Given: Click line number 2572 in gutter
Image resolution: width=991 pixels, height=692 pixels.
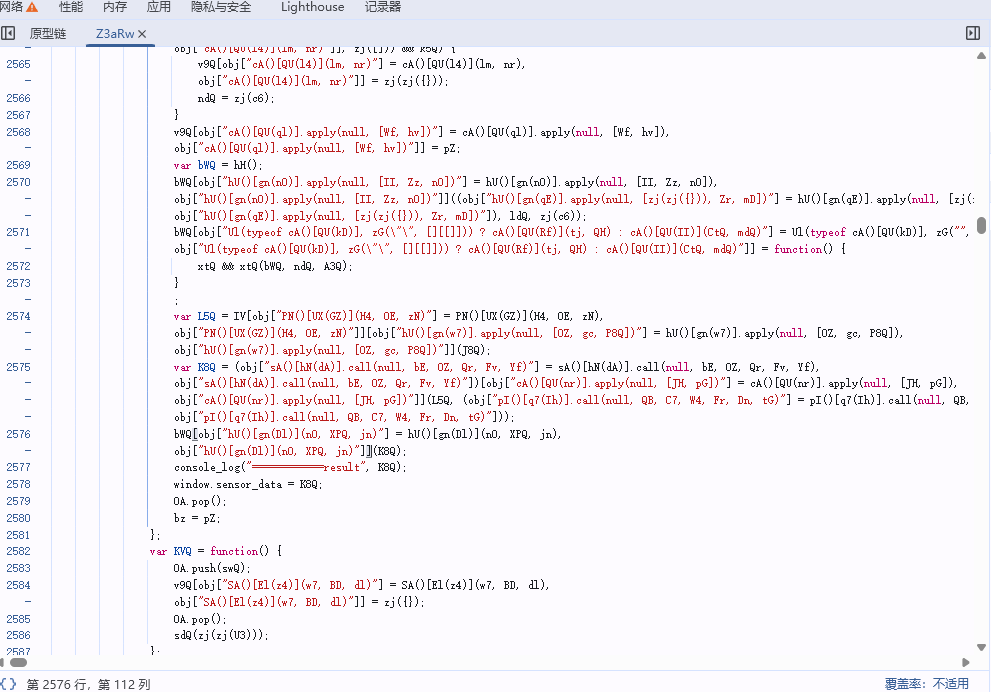Looking at the screenshot, I should coord(18,266).
